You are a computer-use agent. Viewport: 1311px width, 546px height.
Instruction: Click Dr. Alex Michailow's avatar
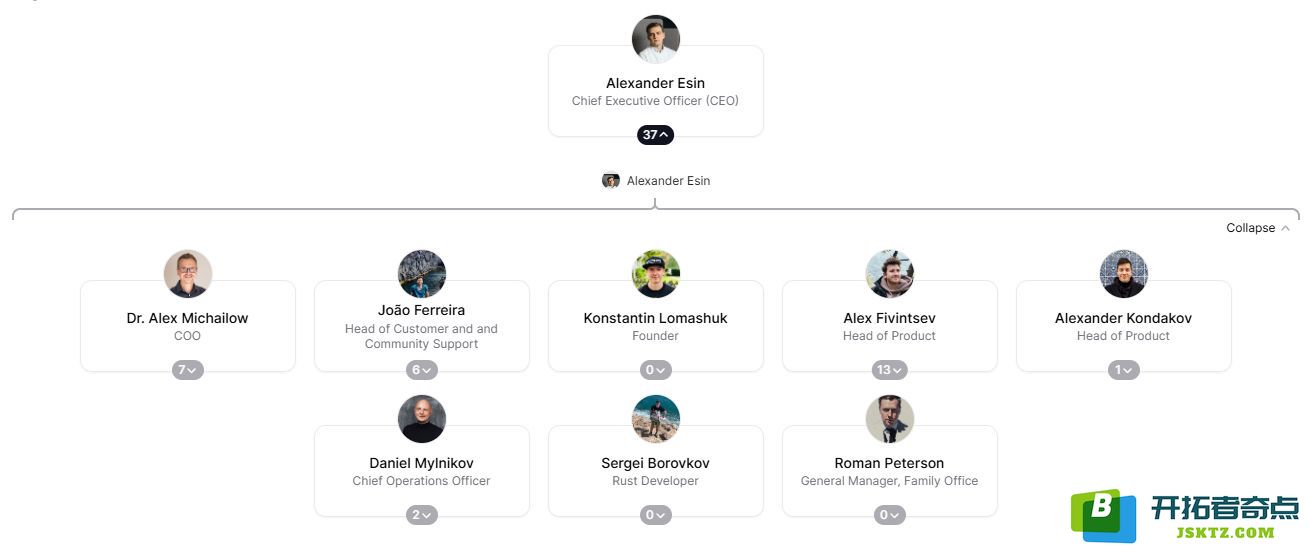click(188, 274)
